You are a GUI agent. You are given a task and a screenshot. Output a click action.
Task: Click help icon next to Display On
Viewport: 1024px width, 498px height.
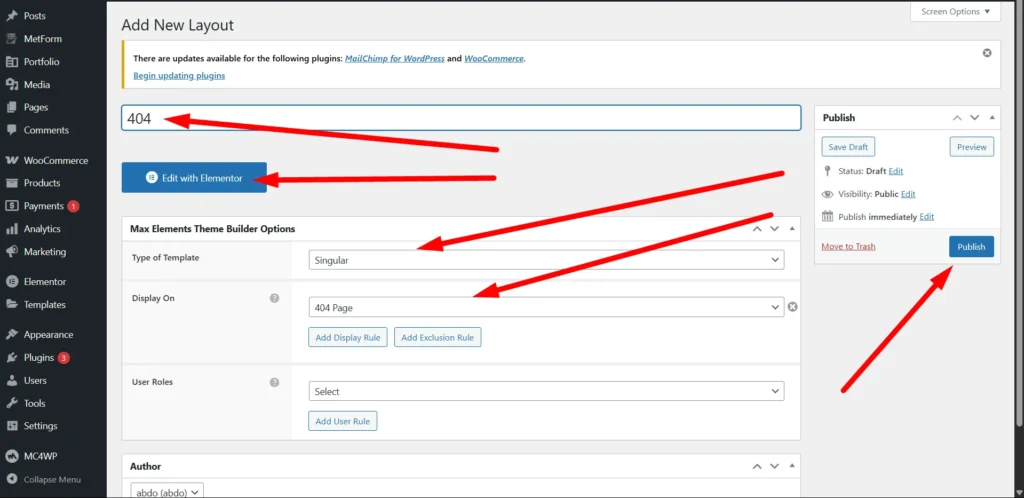[274, 298]
